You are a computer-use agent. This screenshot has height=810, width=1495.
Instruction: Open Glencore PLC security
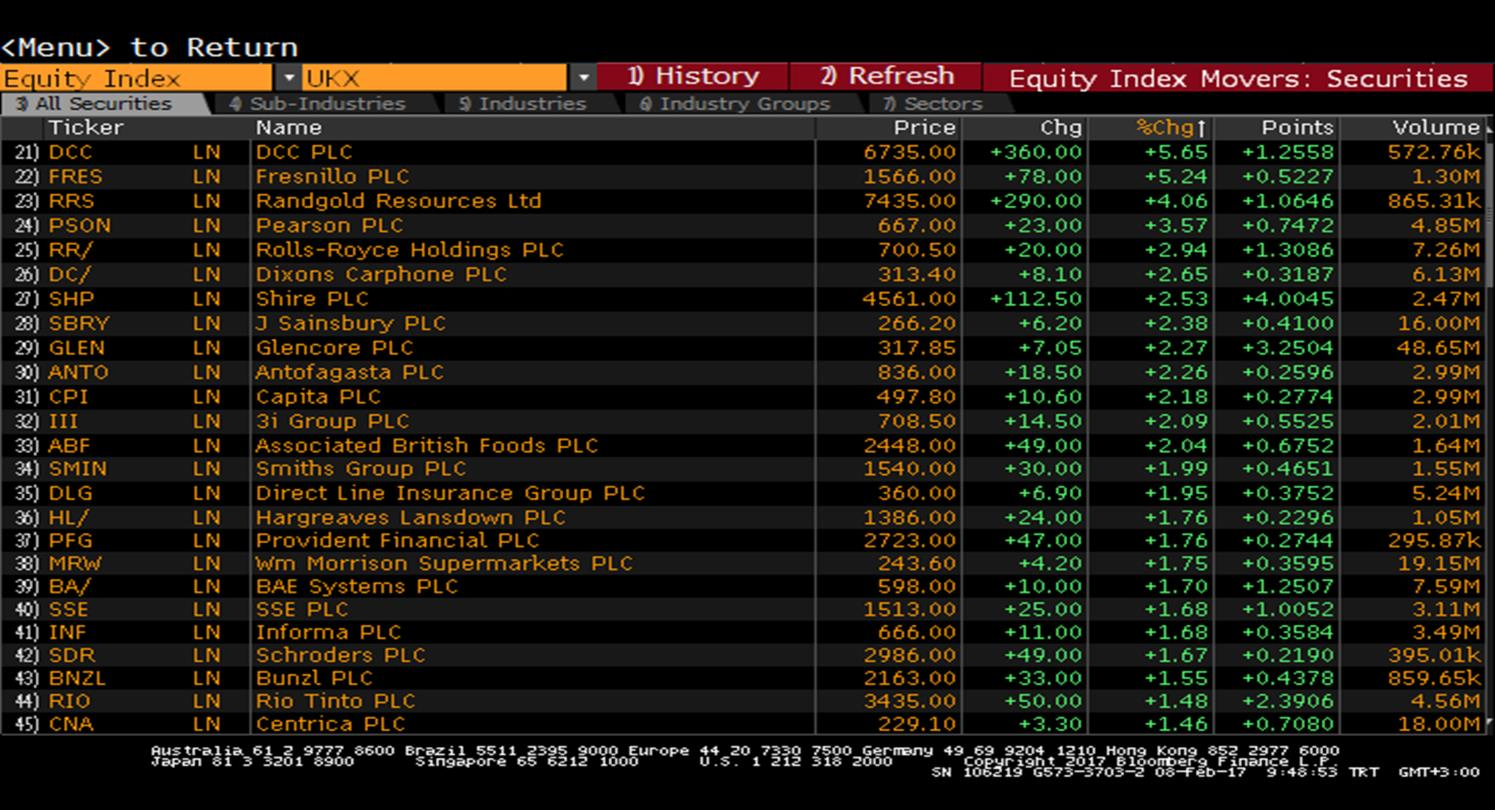tap(334, 348)
